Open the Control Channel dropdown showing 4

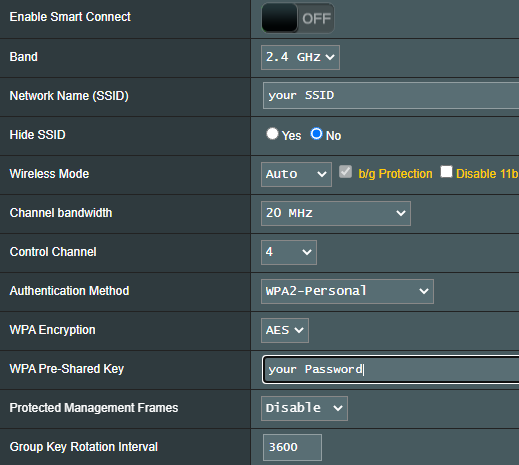pos(289,252)
